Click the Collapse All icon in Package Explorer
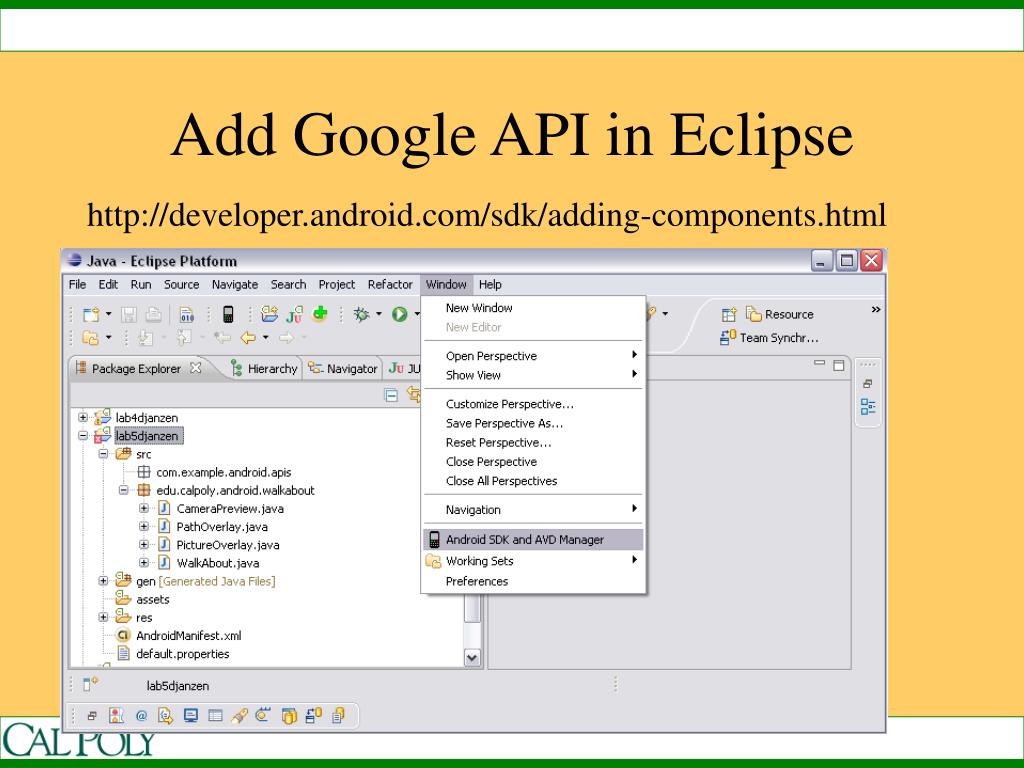Screen dimensions: 1024x768 pos(392,396)
